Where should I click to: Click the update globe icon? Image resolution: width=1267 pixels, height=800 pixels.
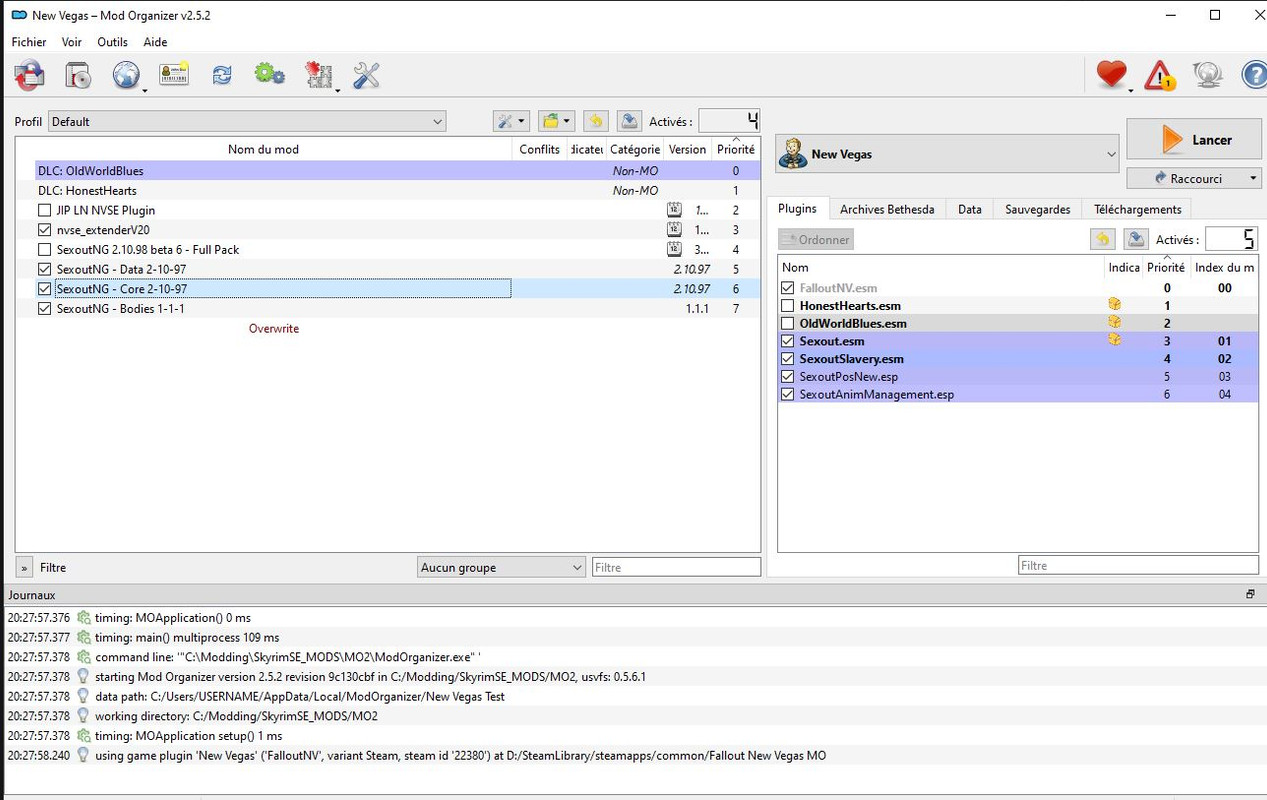click(1207, 75)
